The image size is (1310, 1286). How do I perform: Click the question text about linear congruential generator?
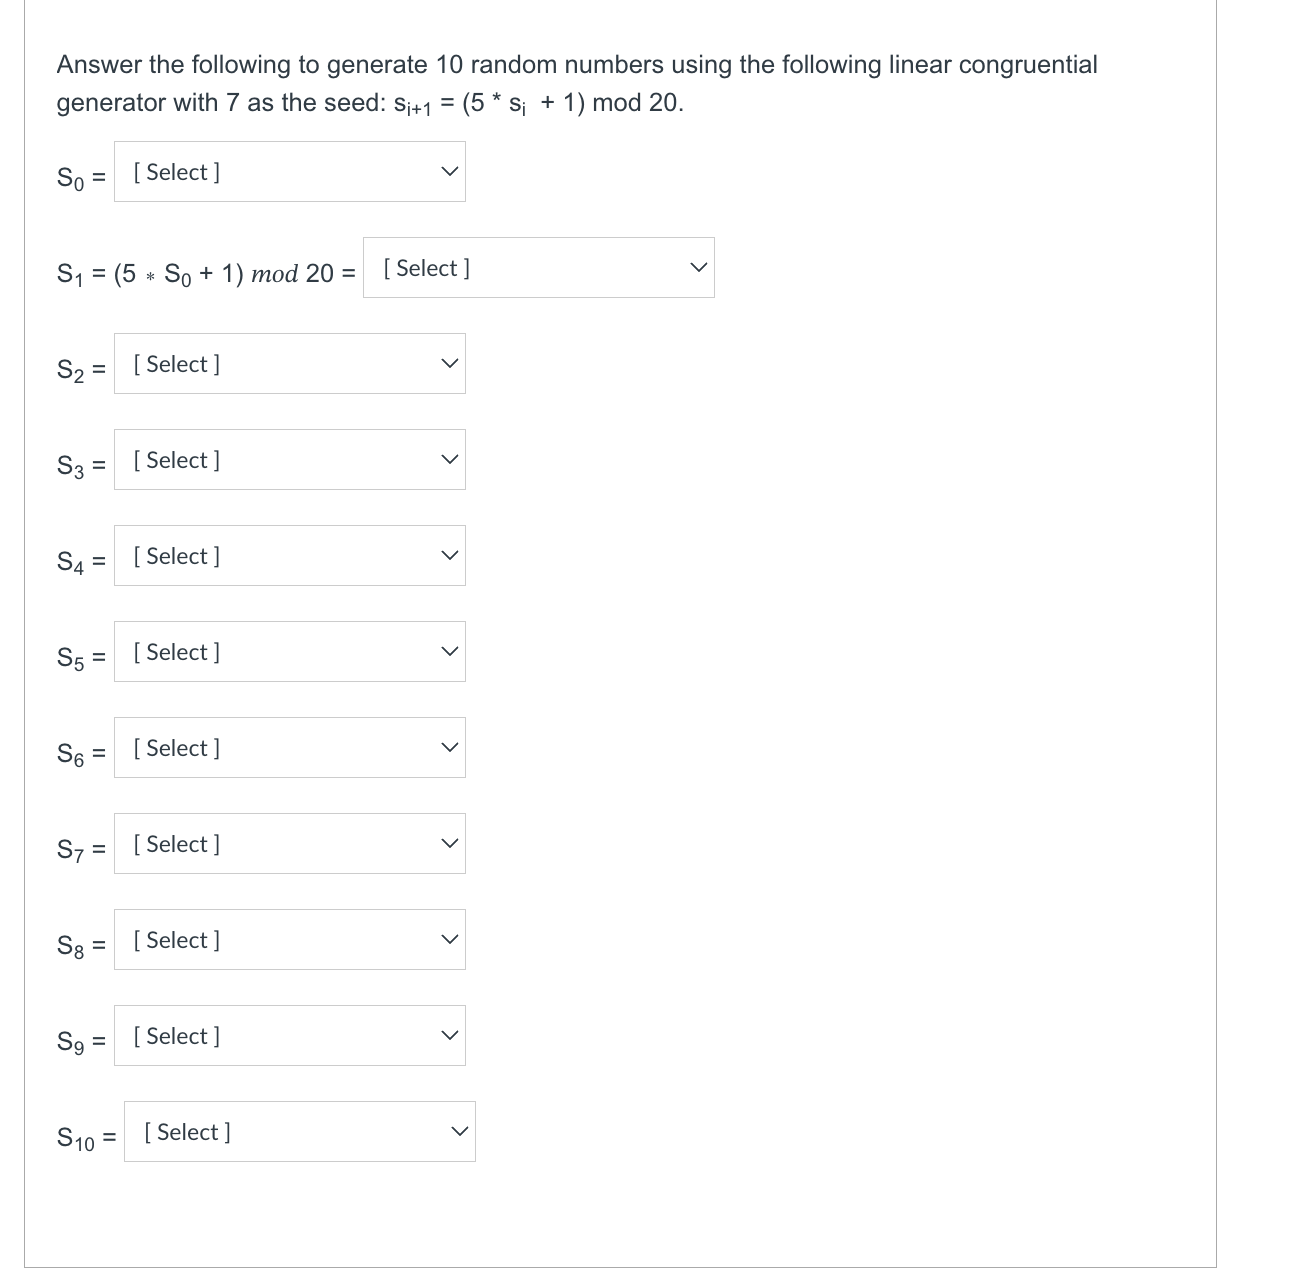pyautogui.click(x=577, y=84)
